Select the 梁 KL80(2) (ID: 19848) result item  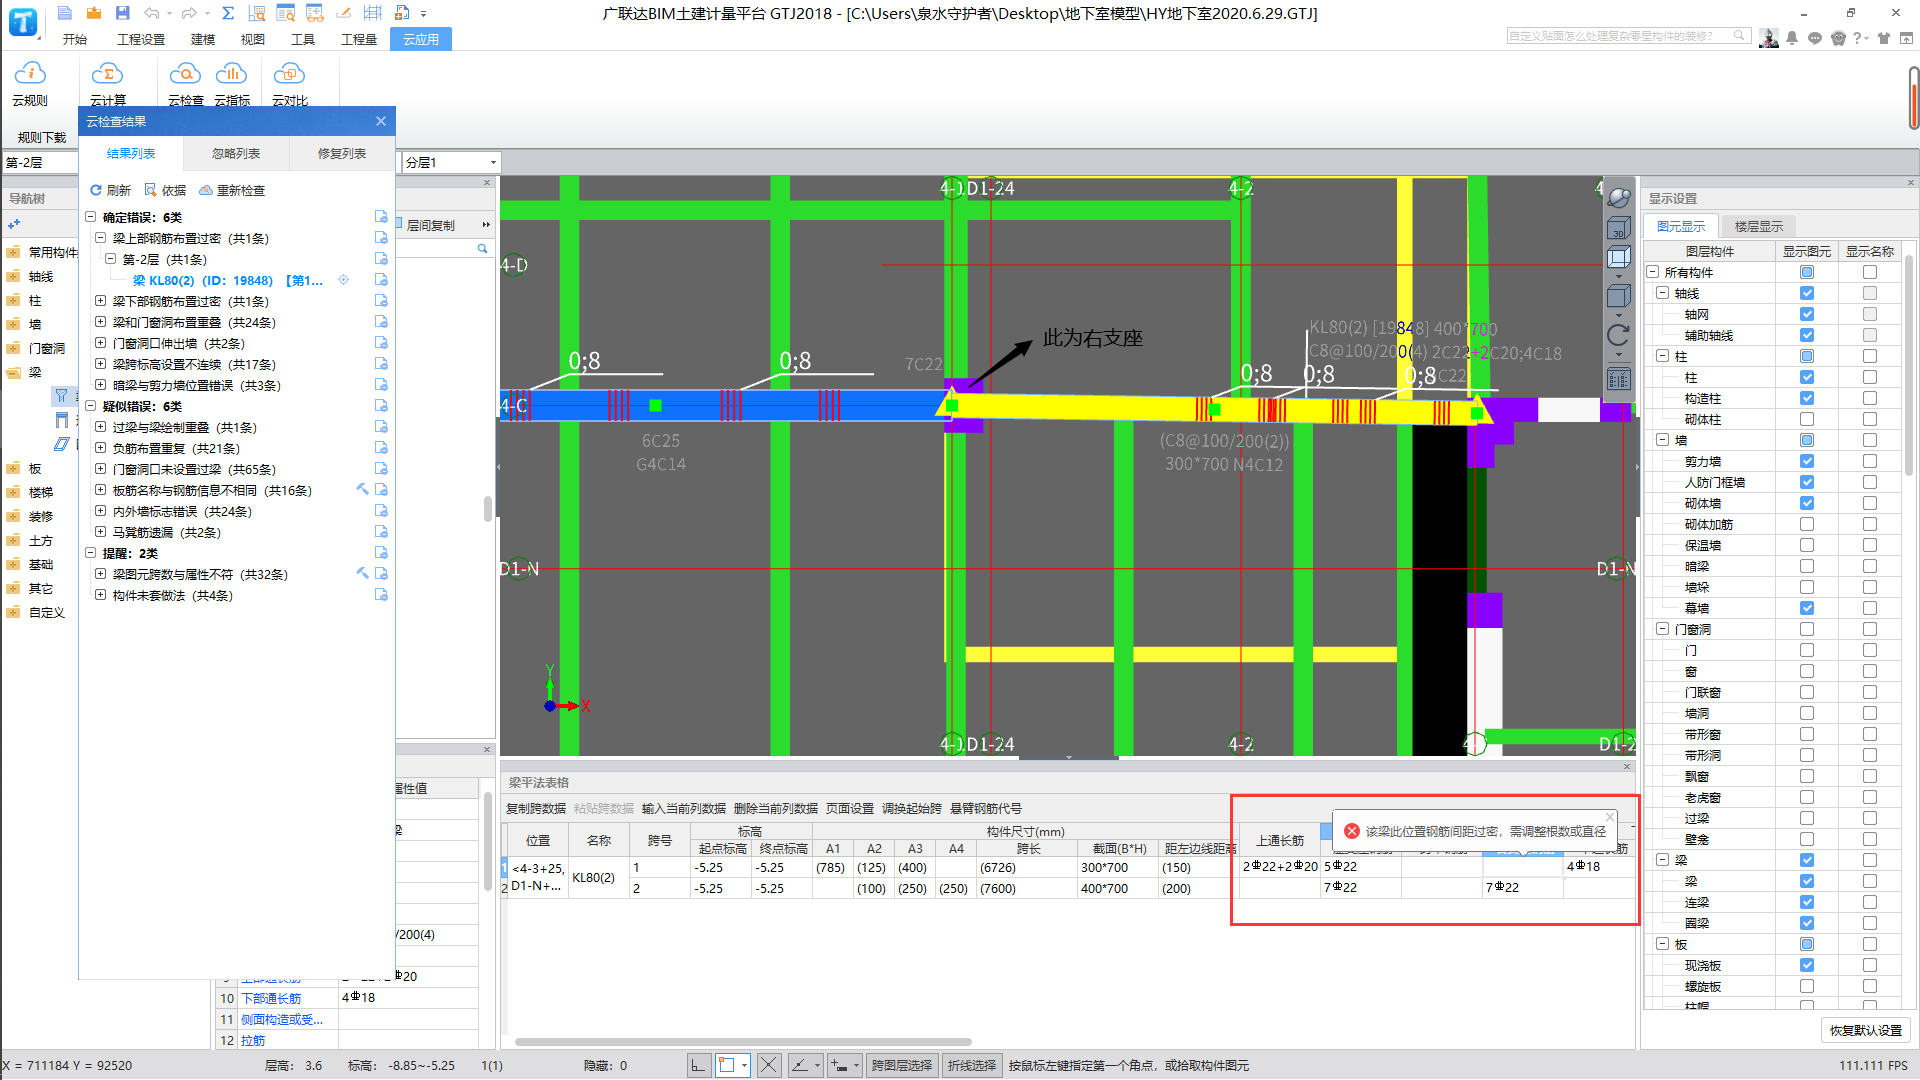(228, 280)
